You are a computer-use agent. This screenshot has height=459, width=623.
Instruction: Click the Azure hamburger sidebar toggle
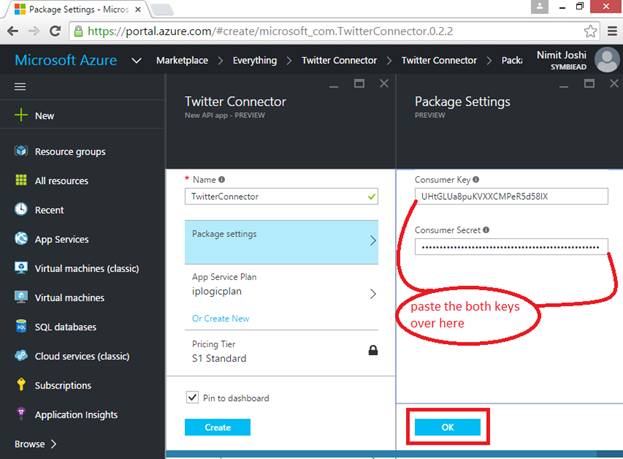point(20,86)
